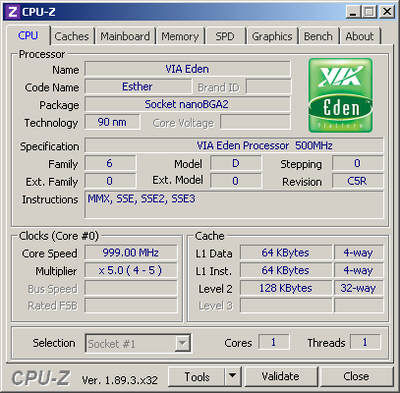Viewport: 400px width, 393px height.
Task: Click the Level 2 128 KBytes value
Action: (286, 288)
